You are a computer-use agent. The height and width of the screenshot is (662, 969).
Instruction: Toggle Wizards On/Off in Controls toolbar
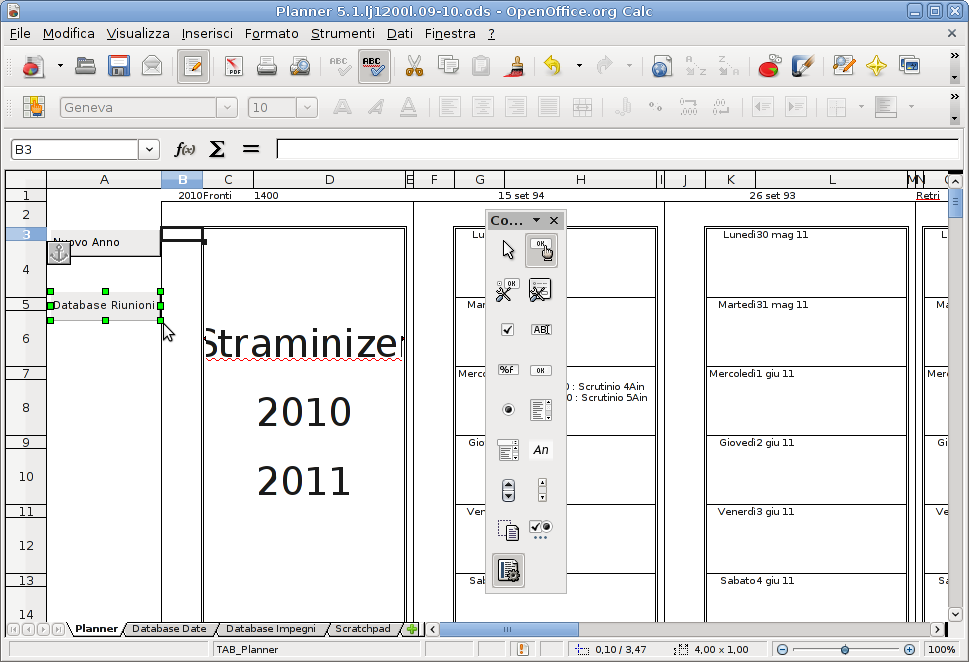(x=508, y=570)
